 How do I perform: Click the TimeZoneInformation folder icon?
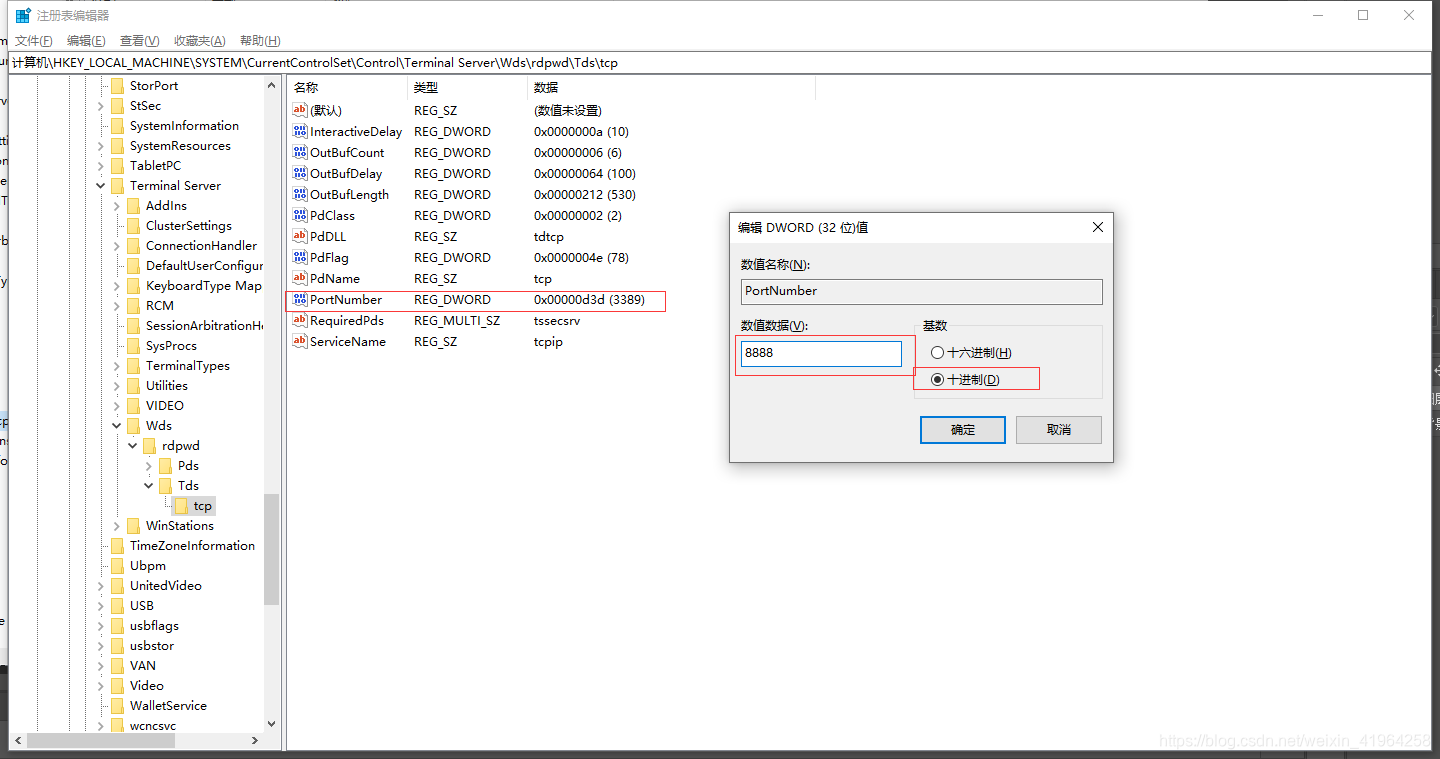(x=118, y=545)
